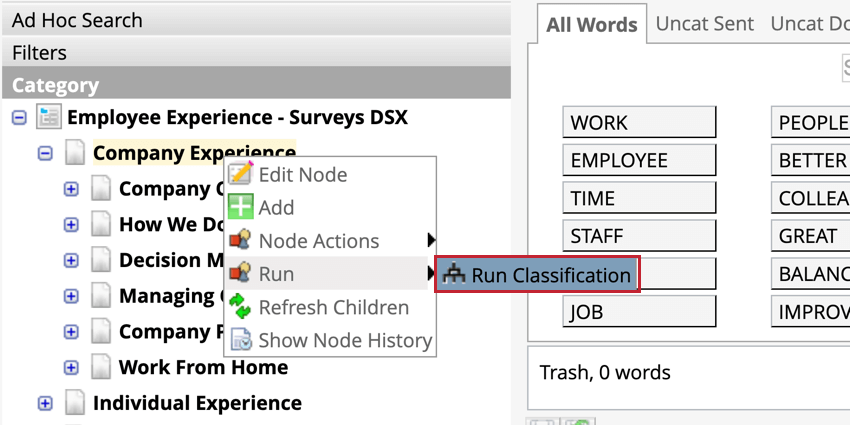Expand the Work From Home node
Screen dimensions: 850x425
click(71, 368)
